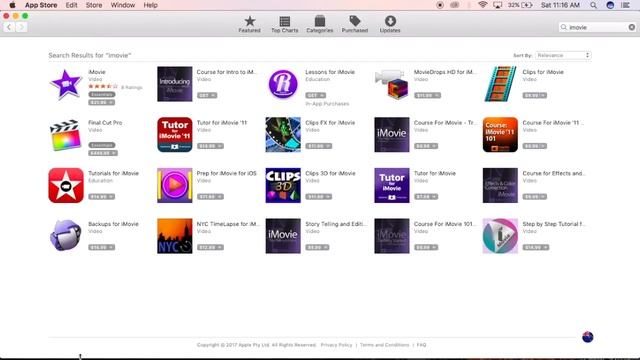
Task: Click Get button for Course for Intro to iMovie
Action: [x=207, y=96]
